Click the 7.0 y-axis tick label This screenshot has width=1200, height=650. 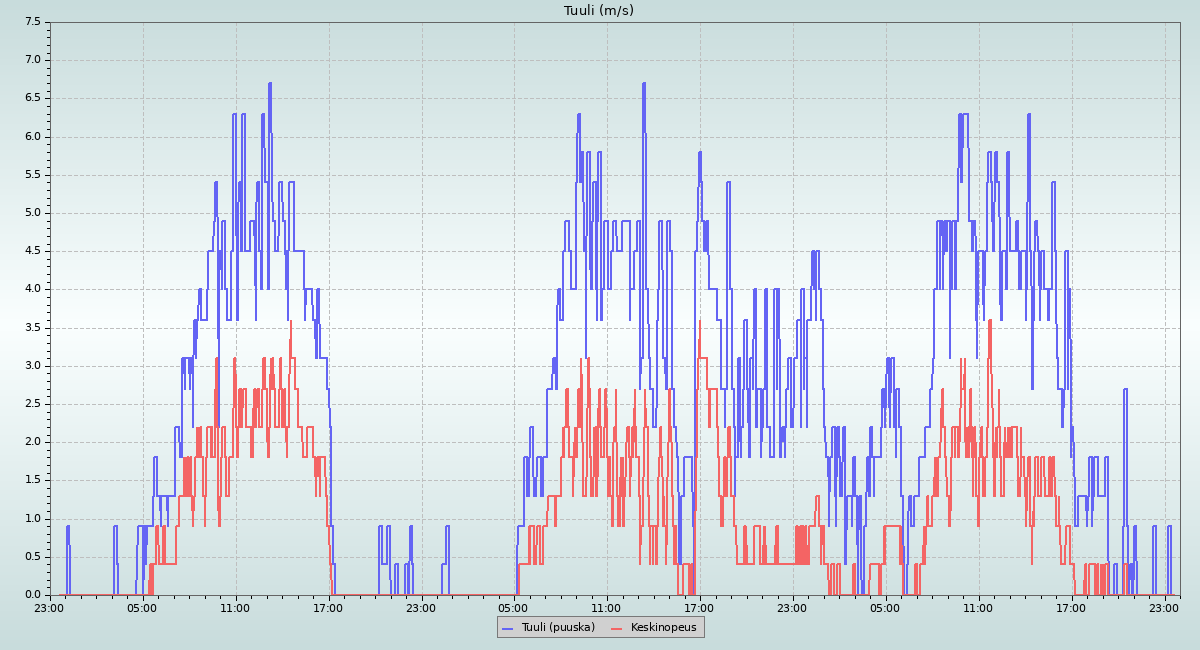click(32, 60)
